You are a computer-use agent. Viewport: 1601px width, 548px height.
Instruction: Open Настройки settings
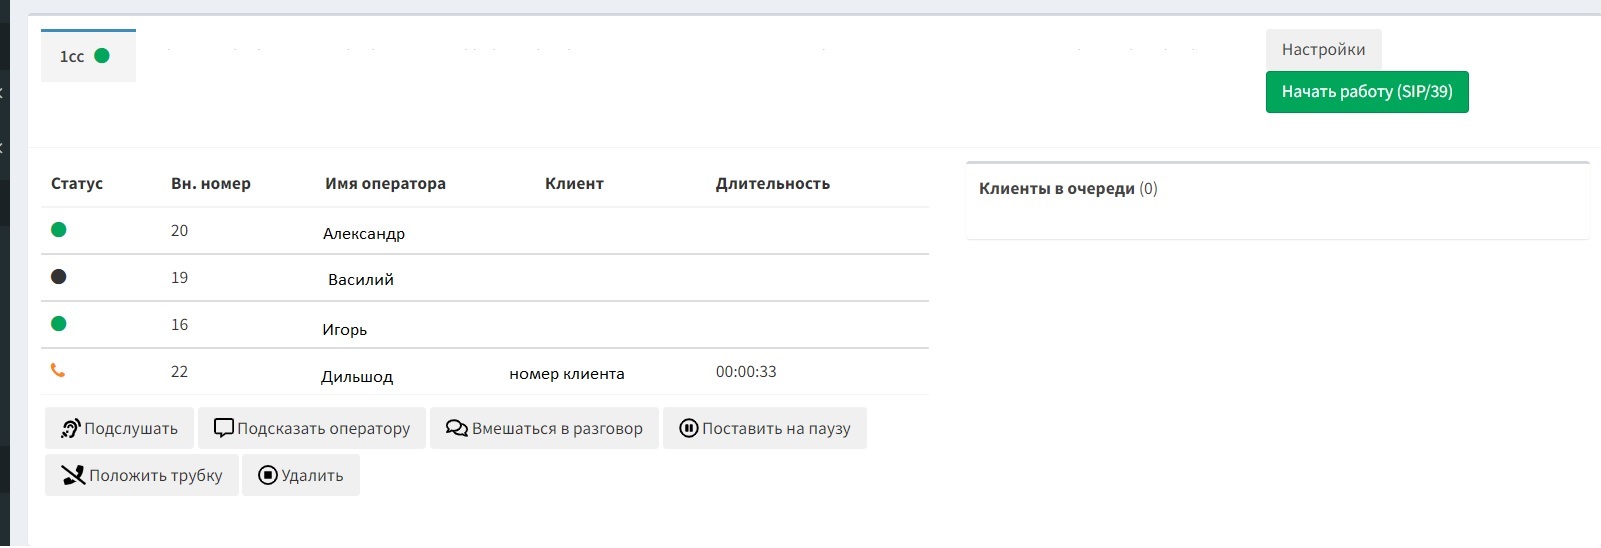coord(1323,49)
